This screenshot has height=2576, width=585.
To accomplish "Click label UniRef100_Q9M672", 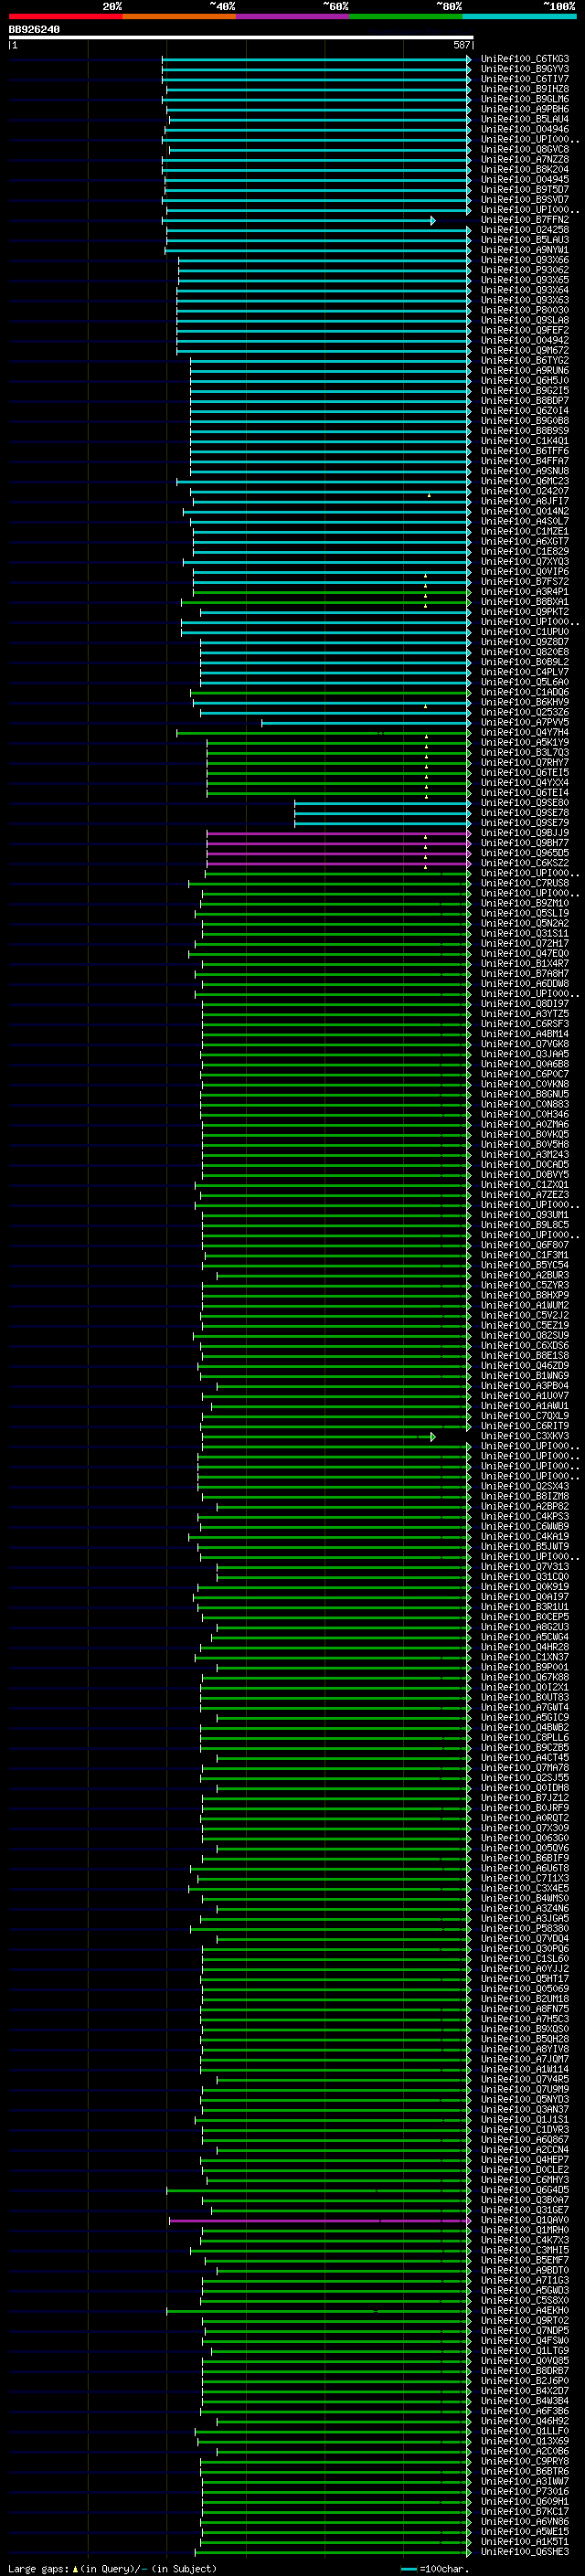I will [525, 350].
